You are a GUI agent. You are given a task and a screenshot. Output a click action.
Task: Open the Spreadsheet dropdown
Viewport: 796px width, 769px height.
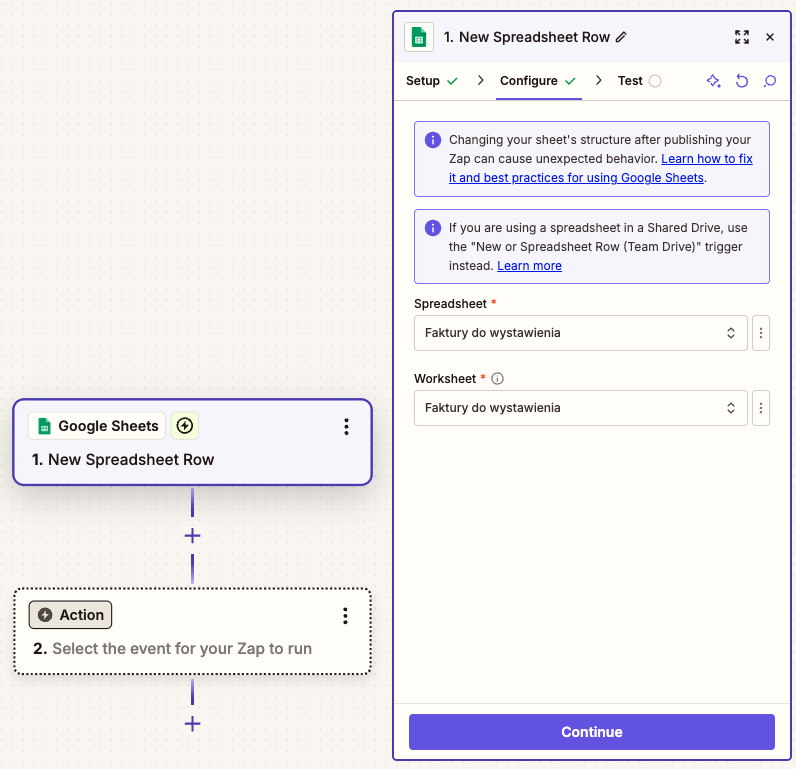(x=581, y=333)
